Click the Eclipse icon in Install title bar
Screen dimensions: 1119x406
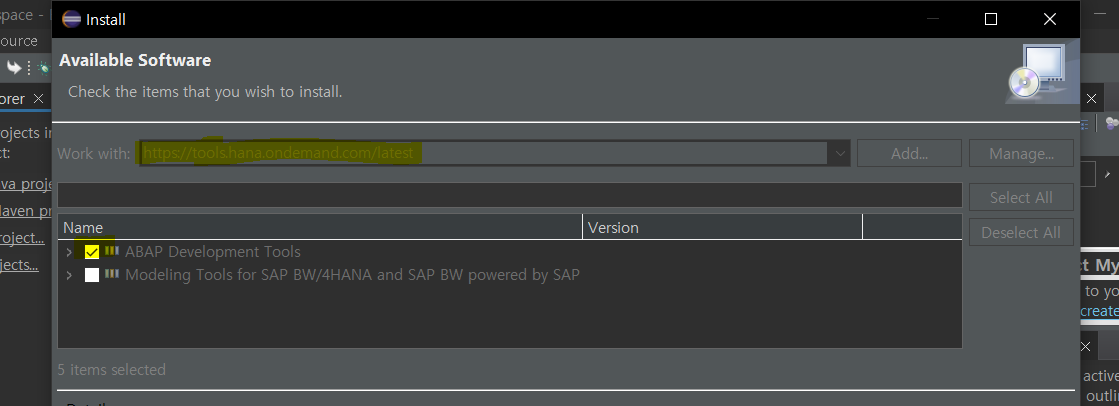tap(71, 19)
